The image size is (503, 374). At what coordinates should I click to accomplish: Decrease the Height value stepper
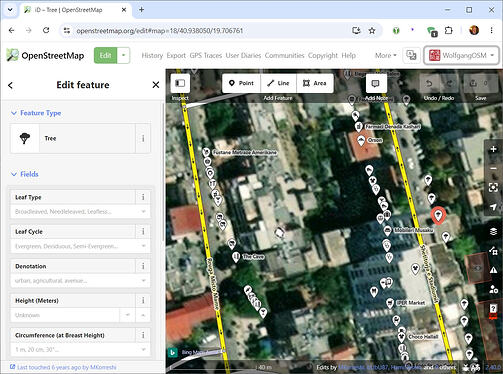[127, 315]
